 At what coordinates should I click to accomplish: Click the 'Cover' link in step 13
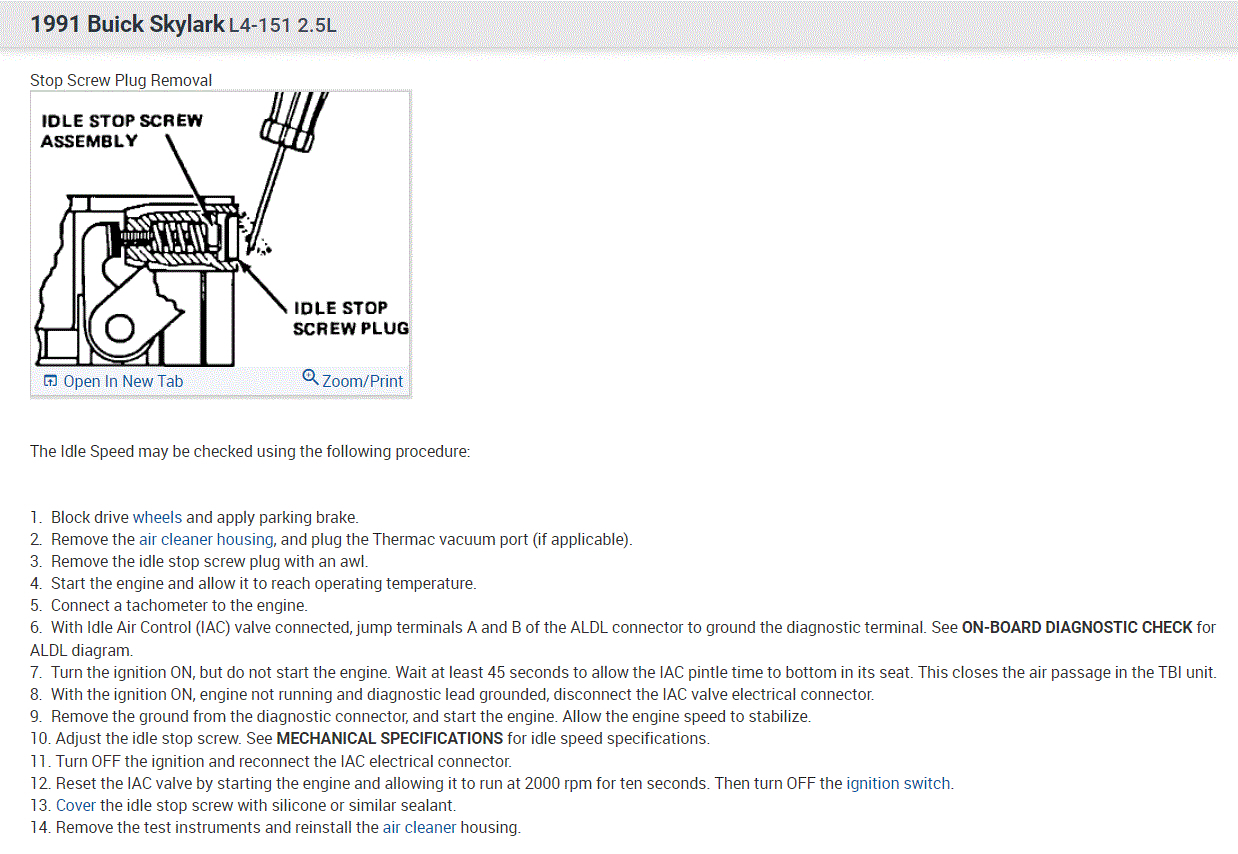click(76, 805)
